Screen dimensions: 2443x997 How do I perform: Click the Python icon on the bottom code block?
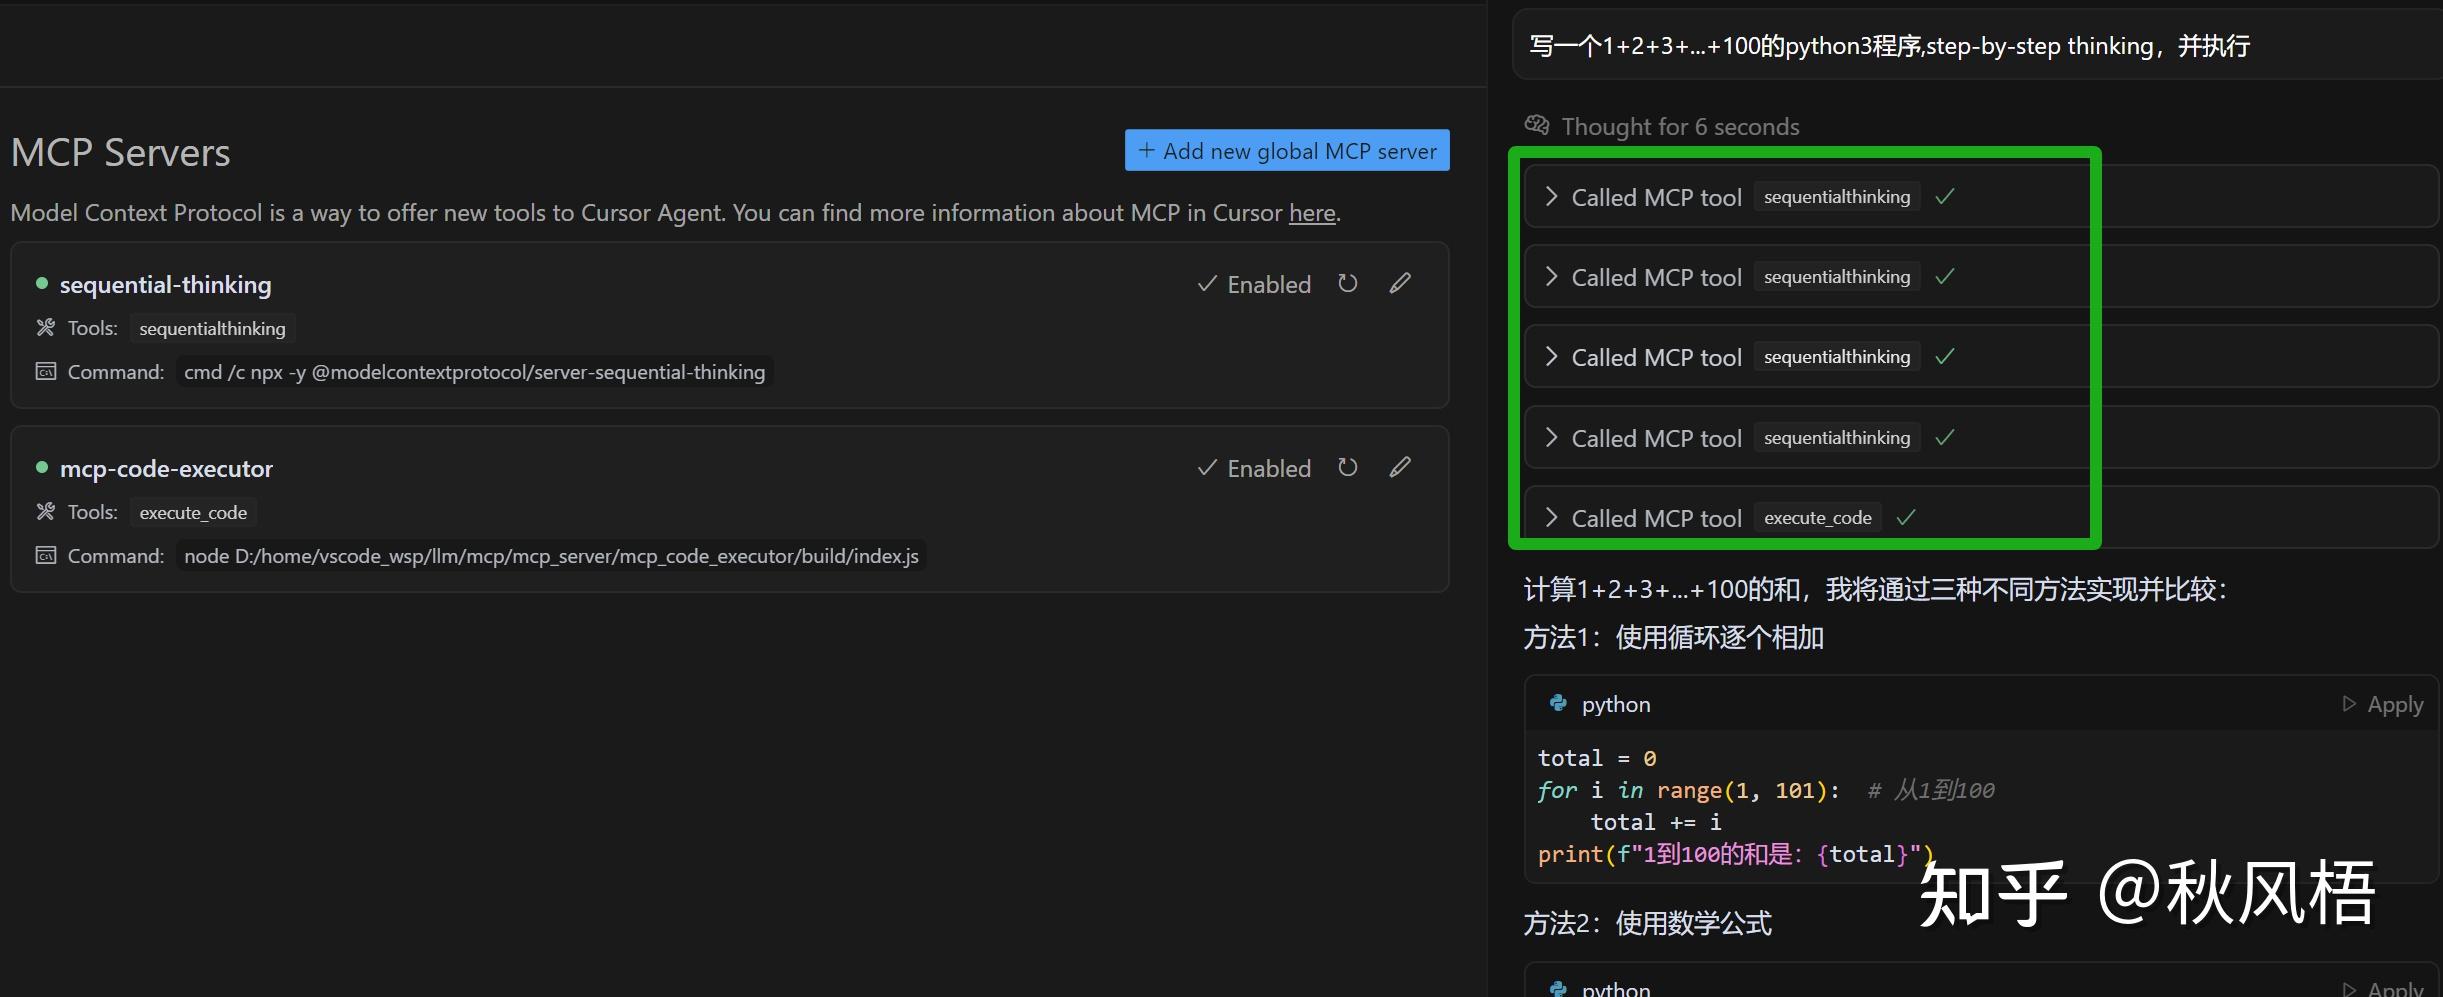point(1559,988)
